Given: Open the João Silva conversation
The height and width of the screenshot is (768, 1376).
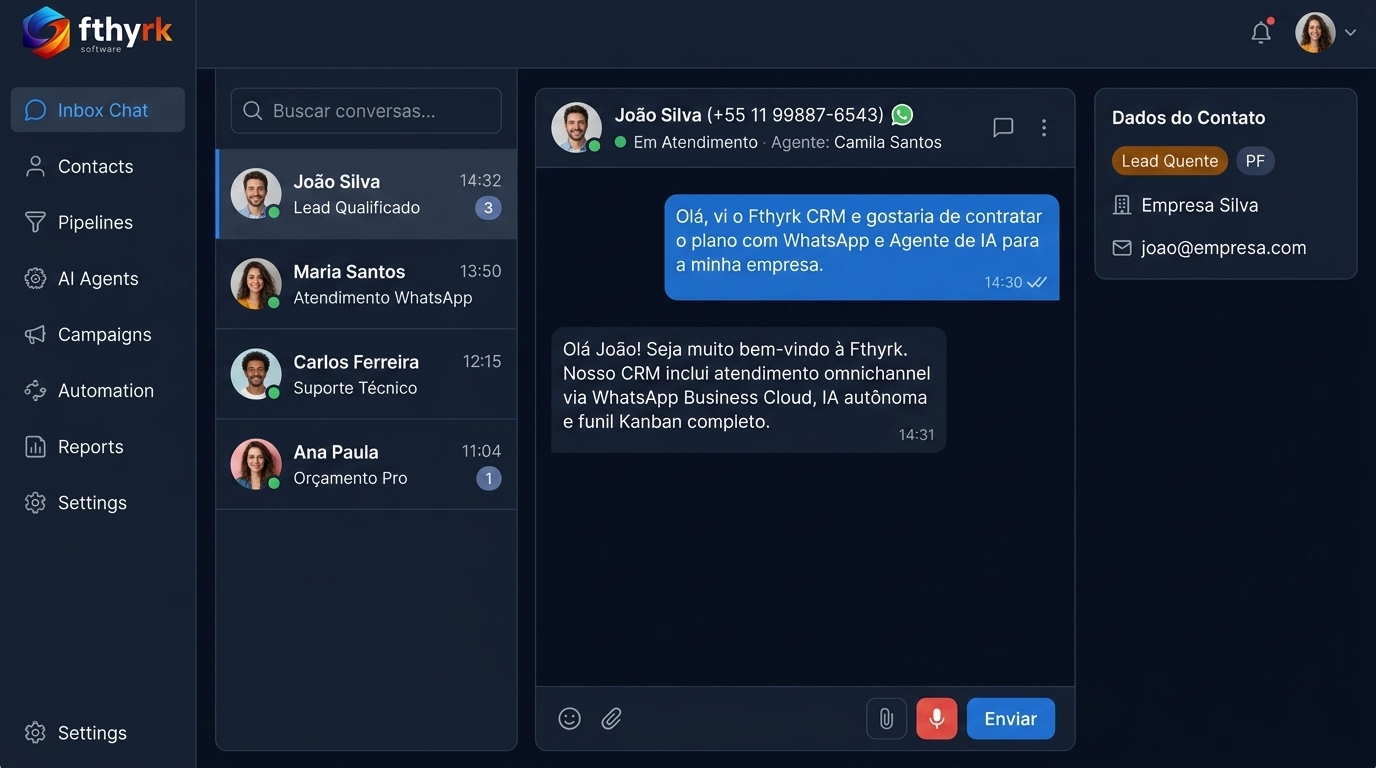Looking at the screenshot, I should (x=366, y=194).
